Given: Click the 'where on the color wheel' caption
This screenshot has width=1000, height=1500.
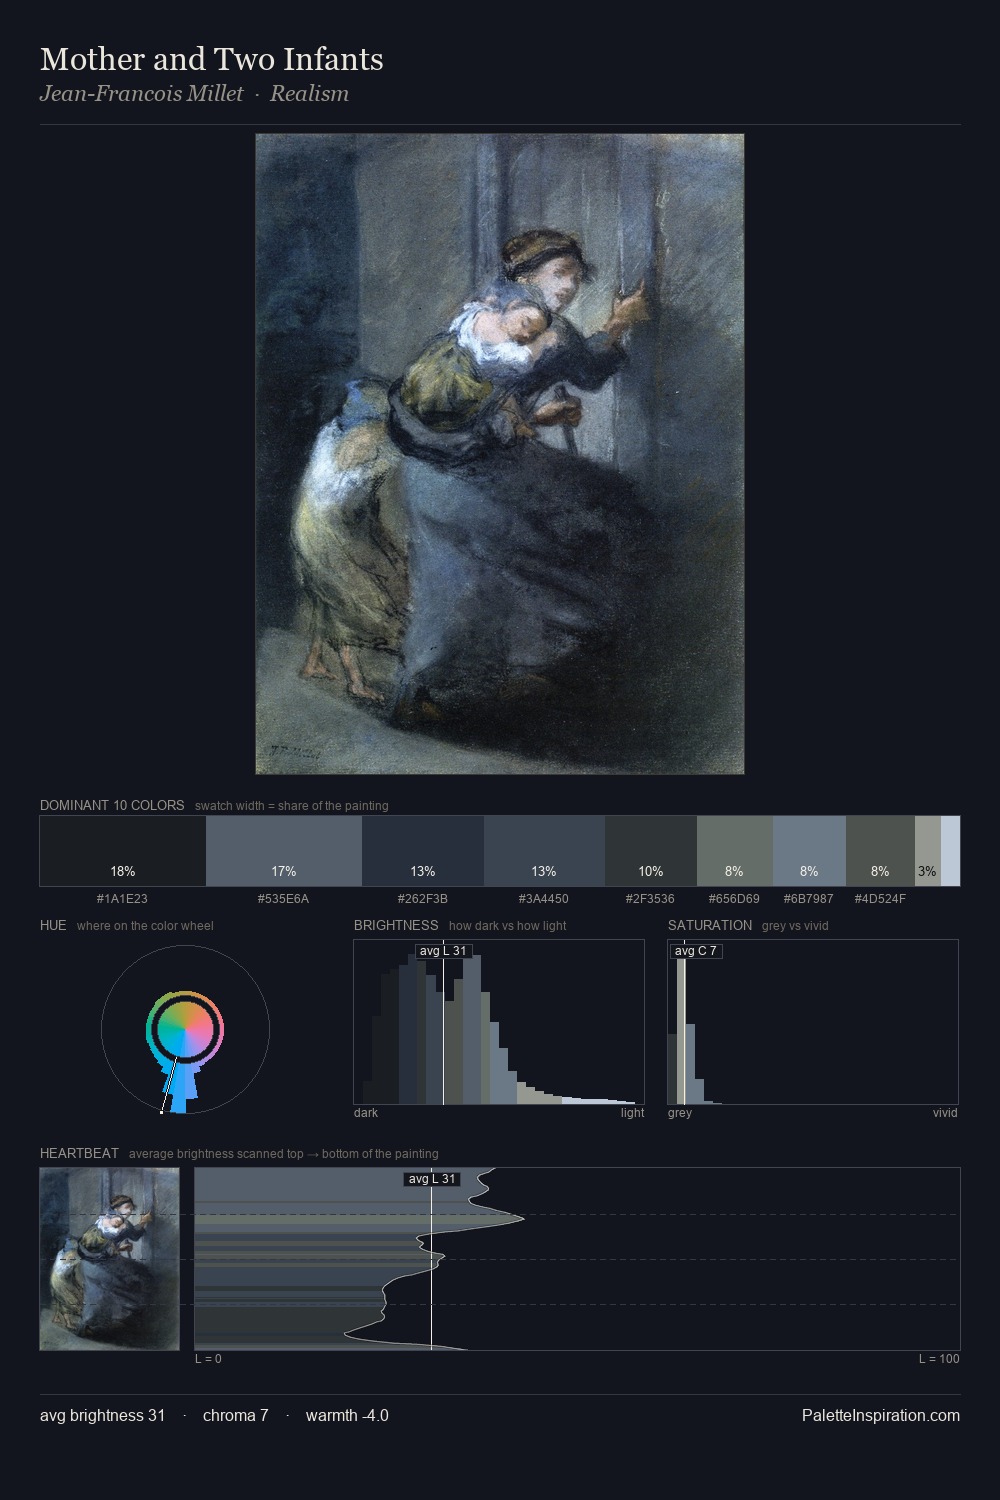Looking at the screenshot, I should coord(145,926).
